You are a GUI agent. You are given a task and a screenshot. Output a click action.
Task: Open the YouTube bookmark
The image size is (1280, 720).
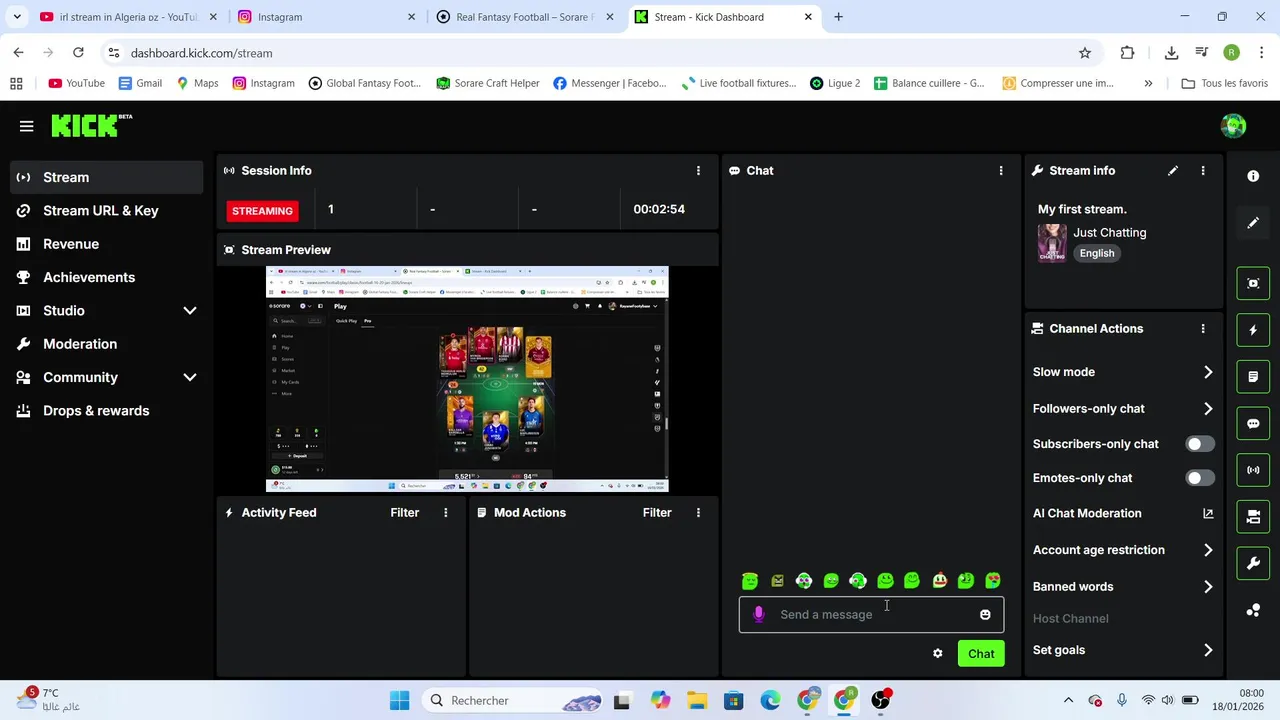(76, 83)
